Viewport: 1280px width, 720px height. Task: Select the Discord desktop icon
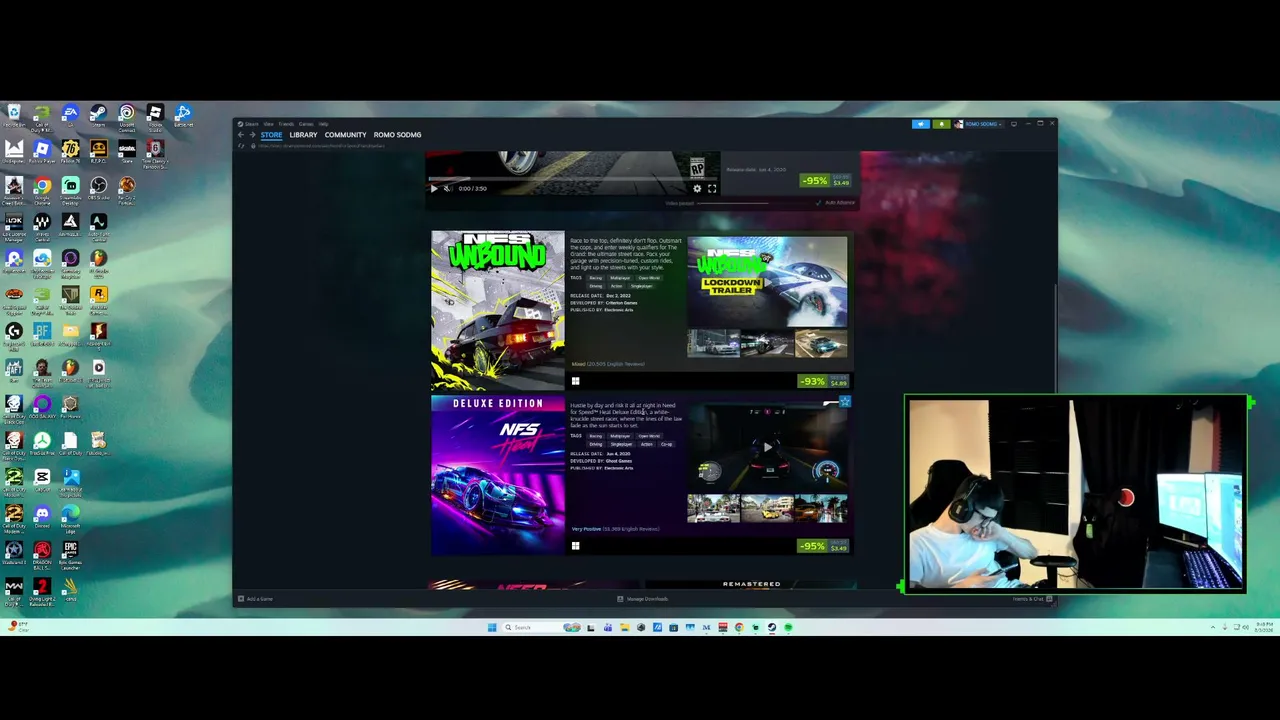pyautogui.click(x=42, y=517)
